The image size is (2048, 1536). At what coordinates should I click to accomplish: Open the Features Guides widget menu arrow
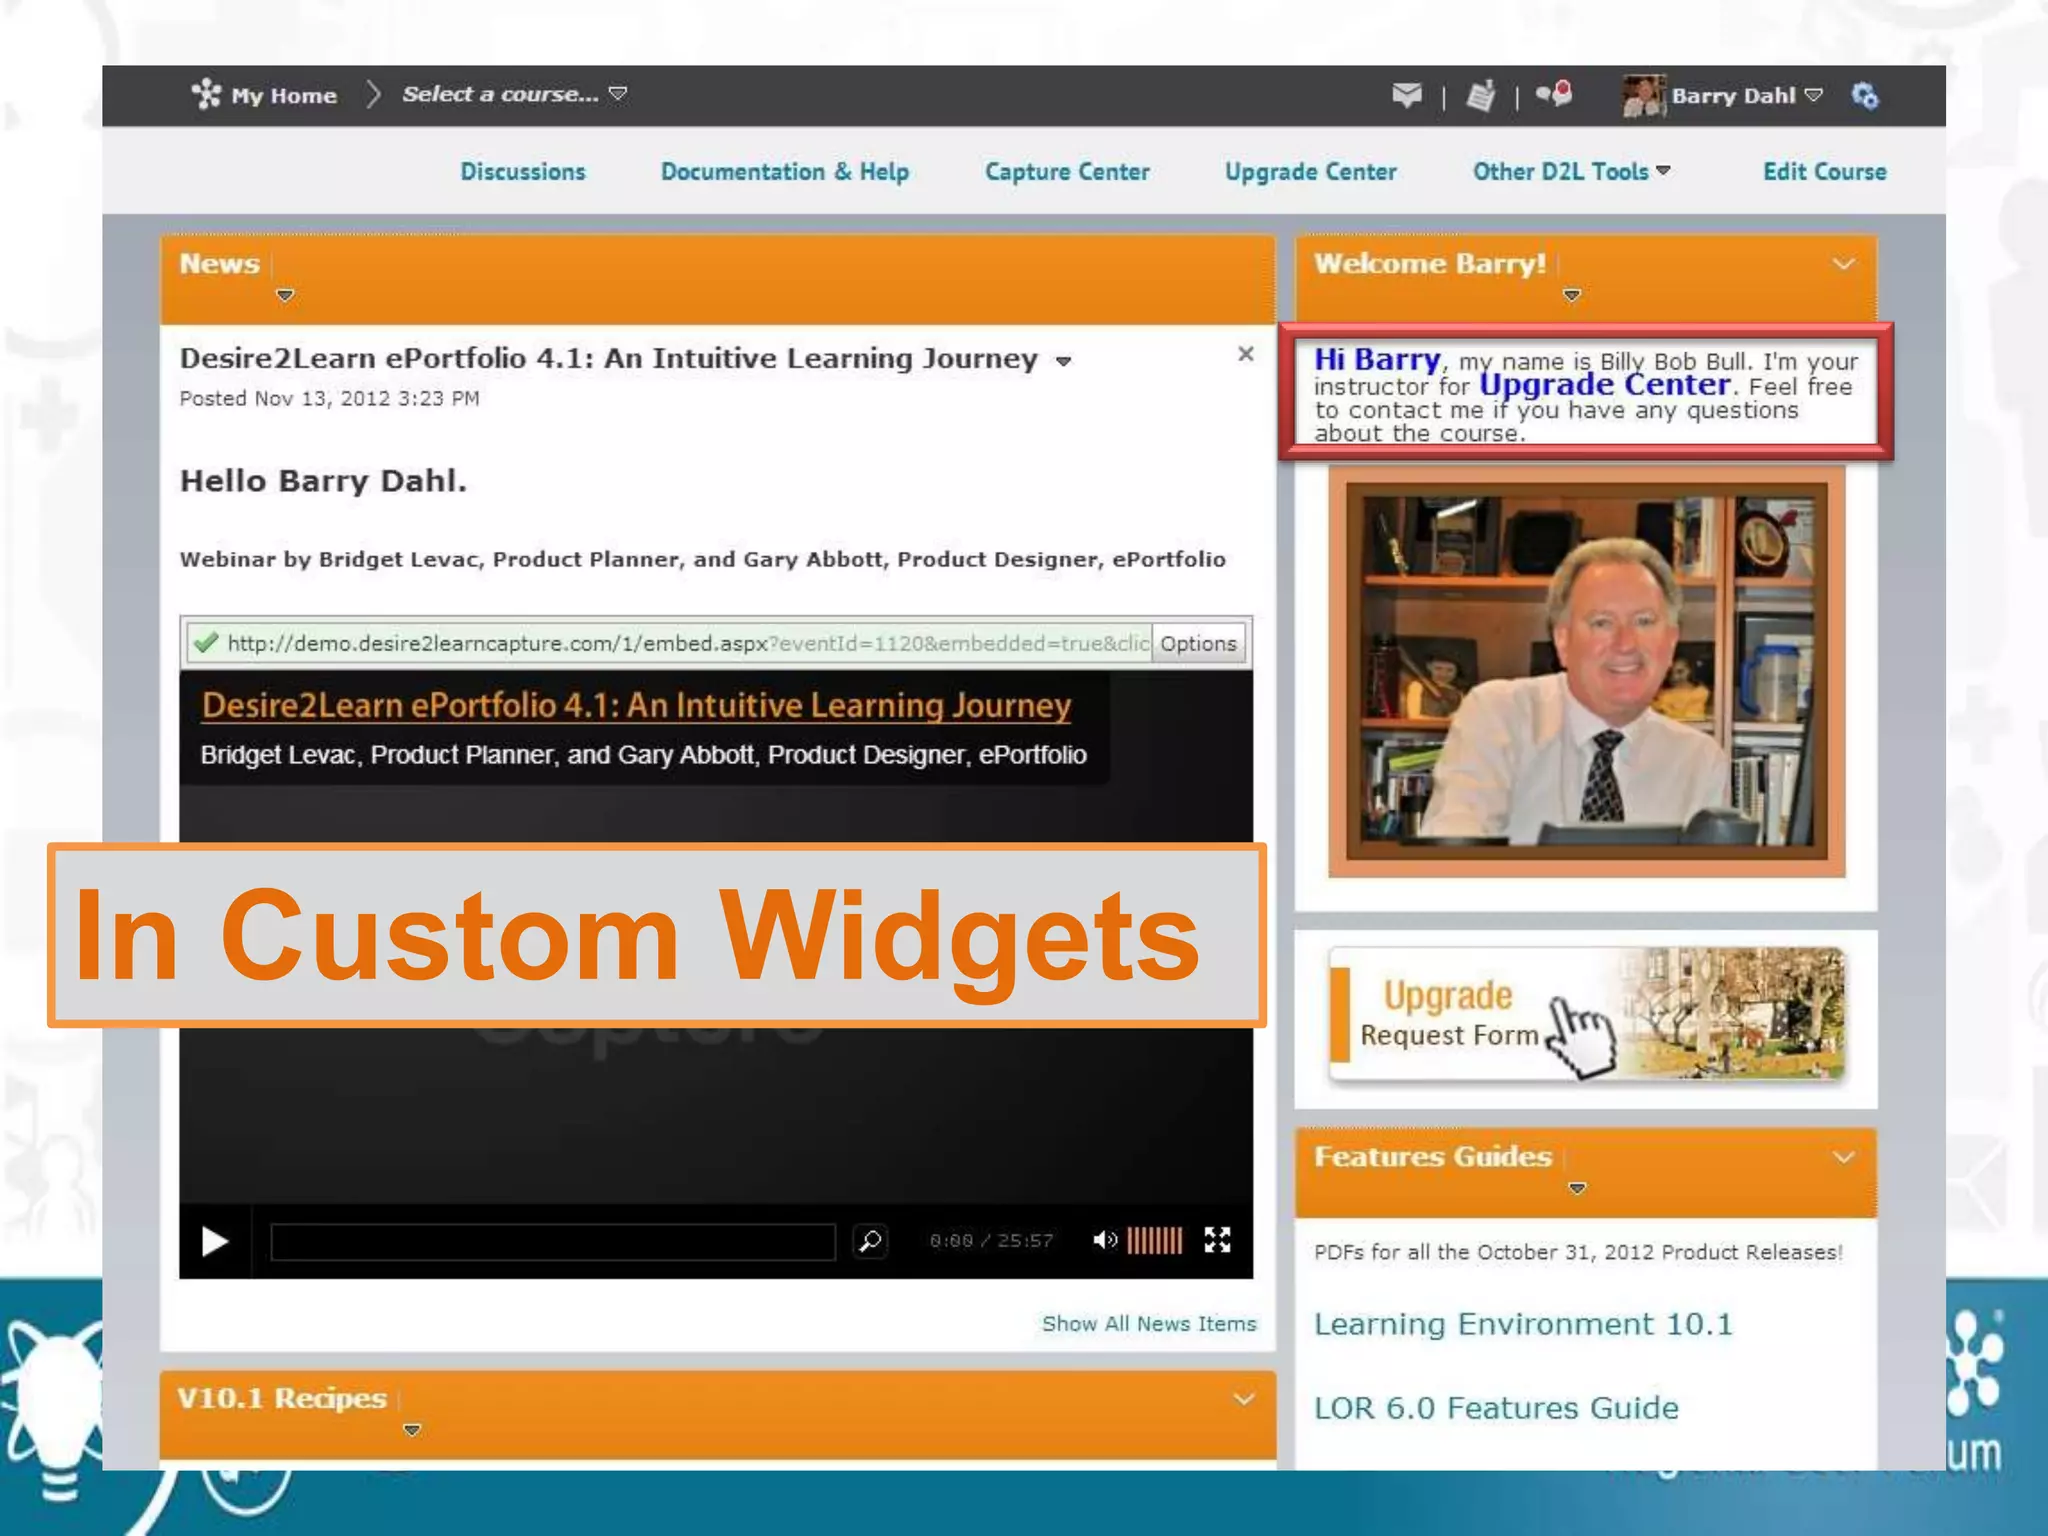(x=1577, y=1189)
